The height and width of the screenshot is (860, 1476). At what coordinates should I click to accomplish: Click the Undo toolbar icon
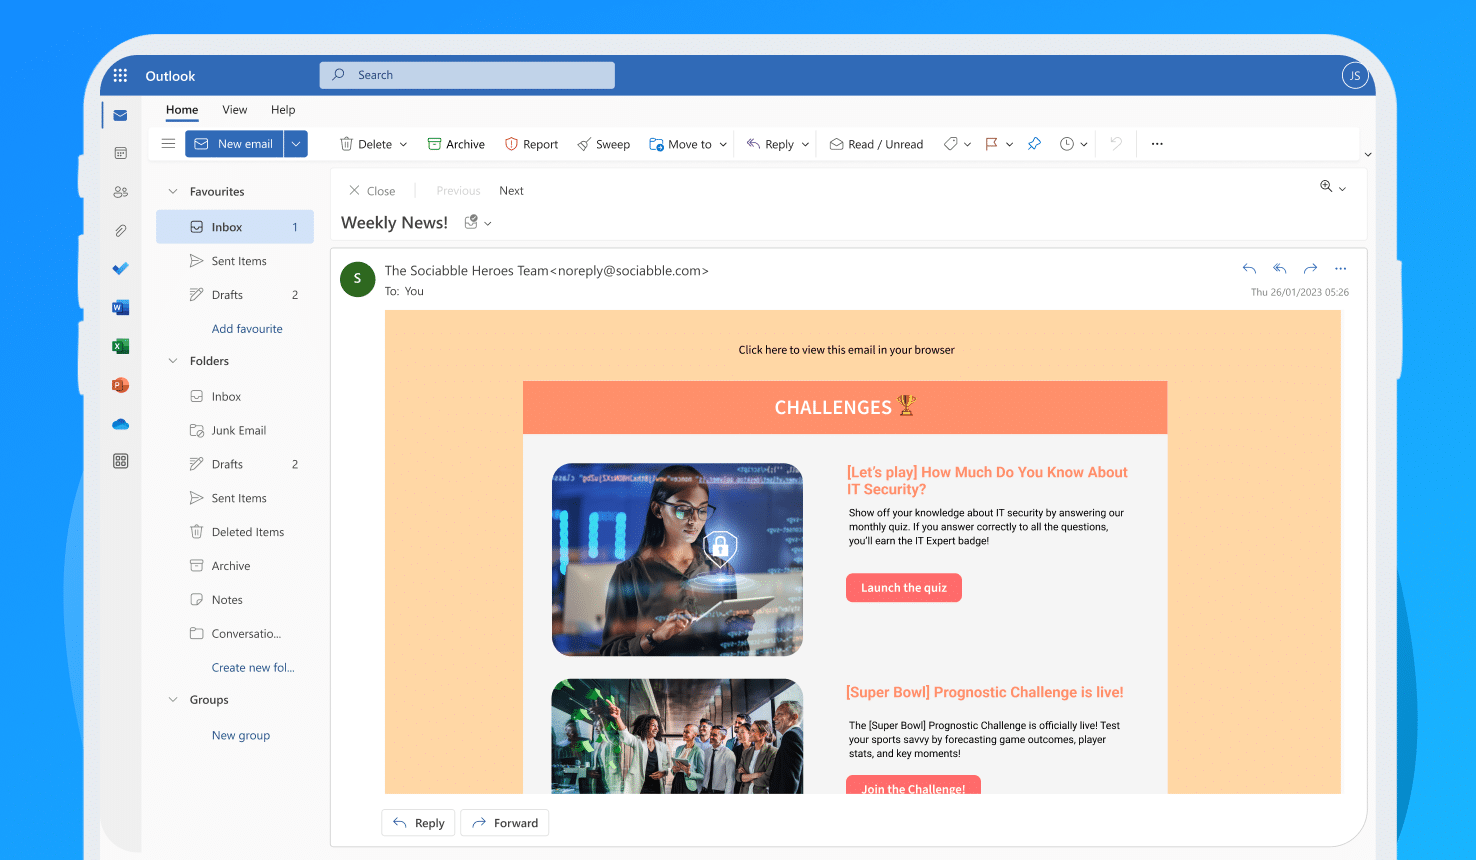pyautogui.click(x=1116, y=144)
